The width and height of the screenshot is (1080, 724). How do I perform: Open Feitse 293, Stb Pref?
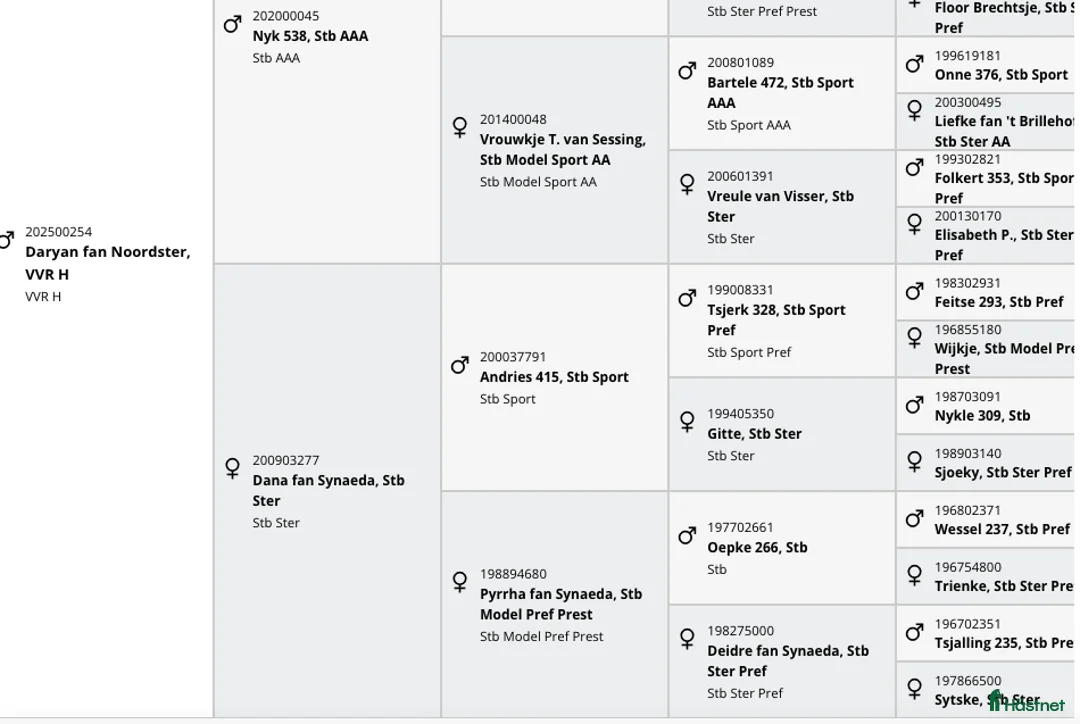coord(998,302)
